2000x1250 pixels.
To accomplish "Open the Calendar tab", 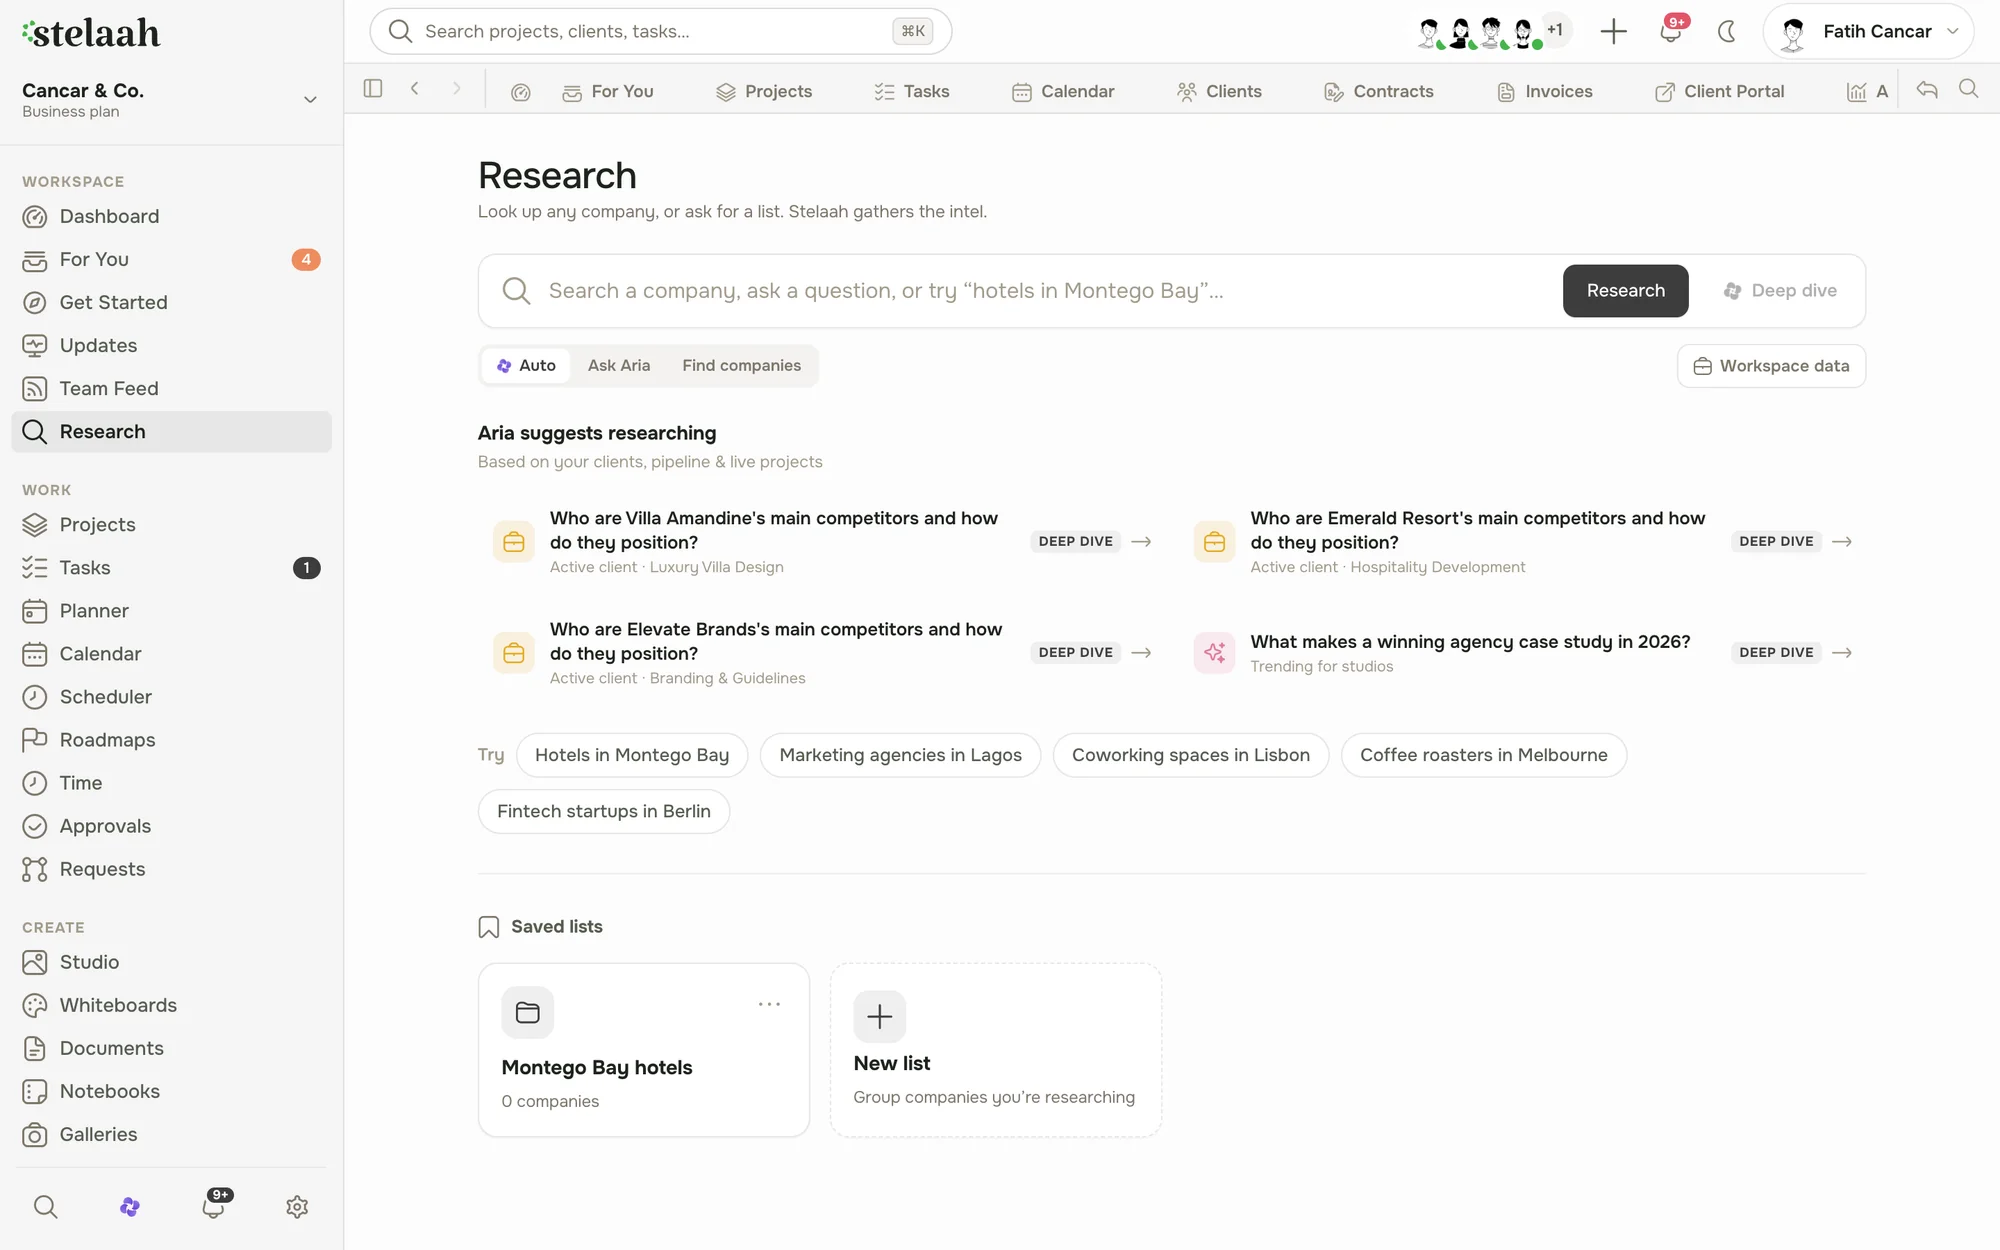I will (1063, 92).
